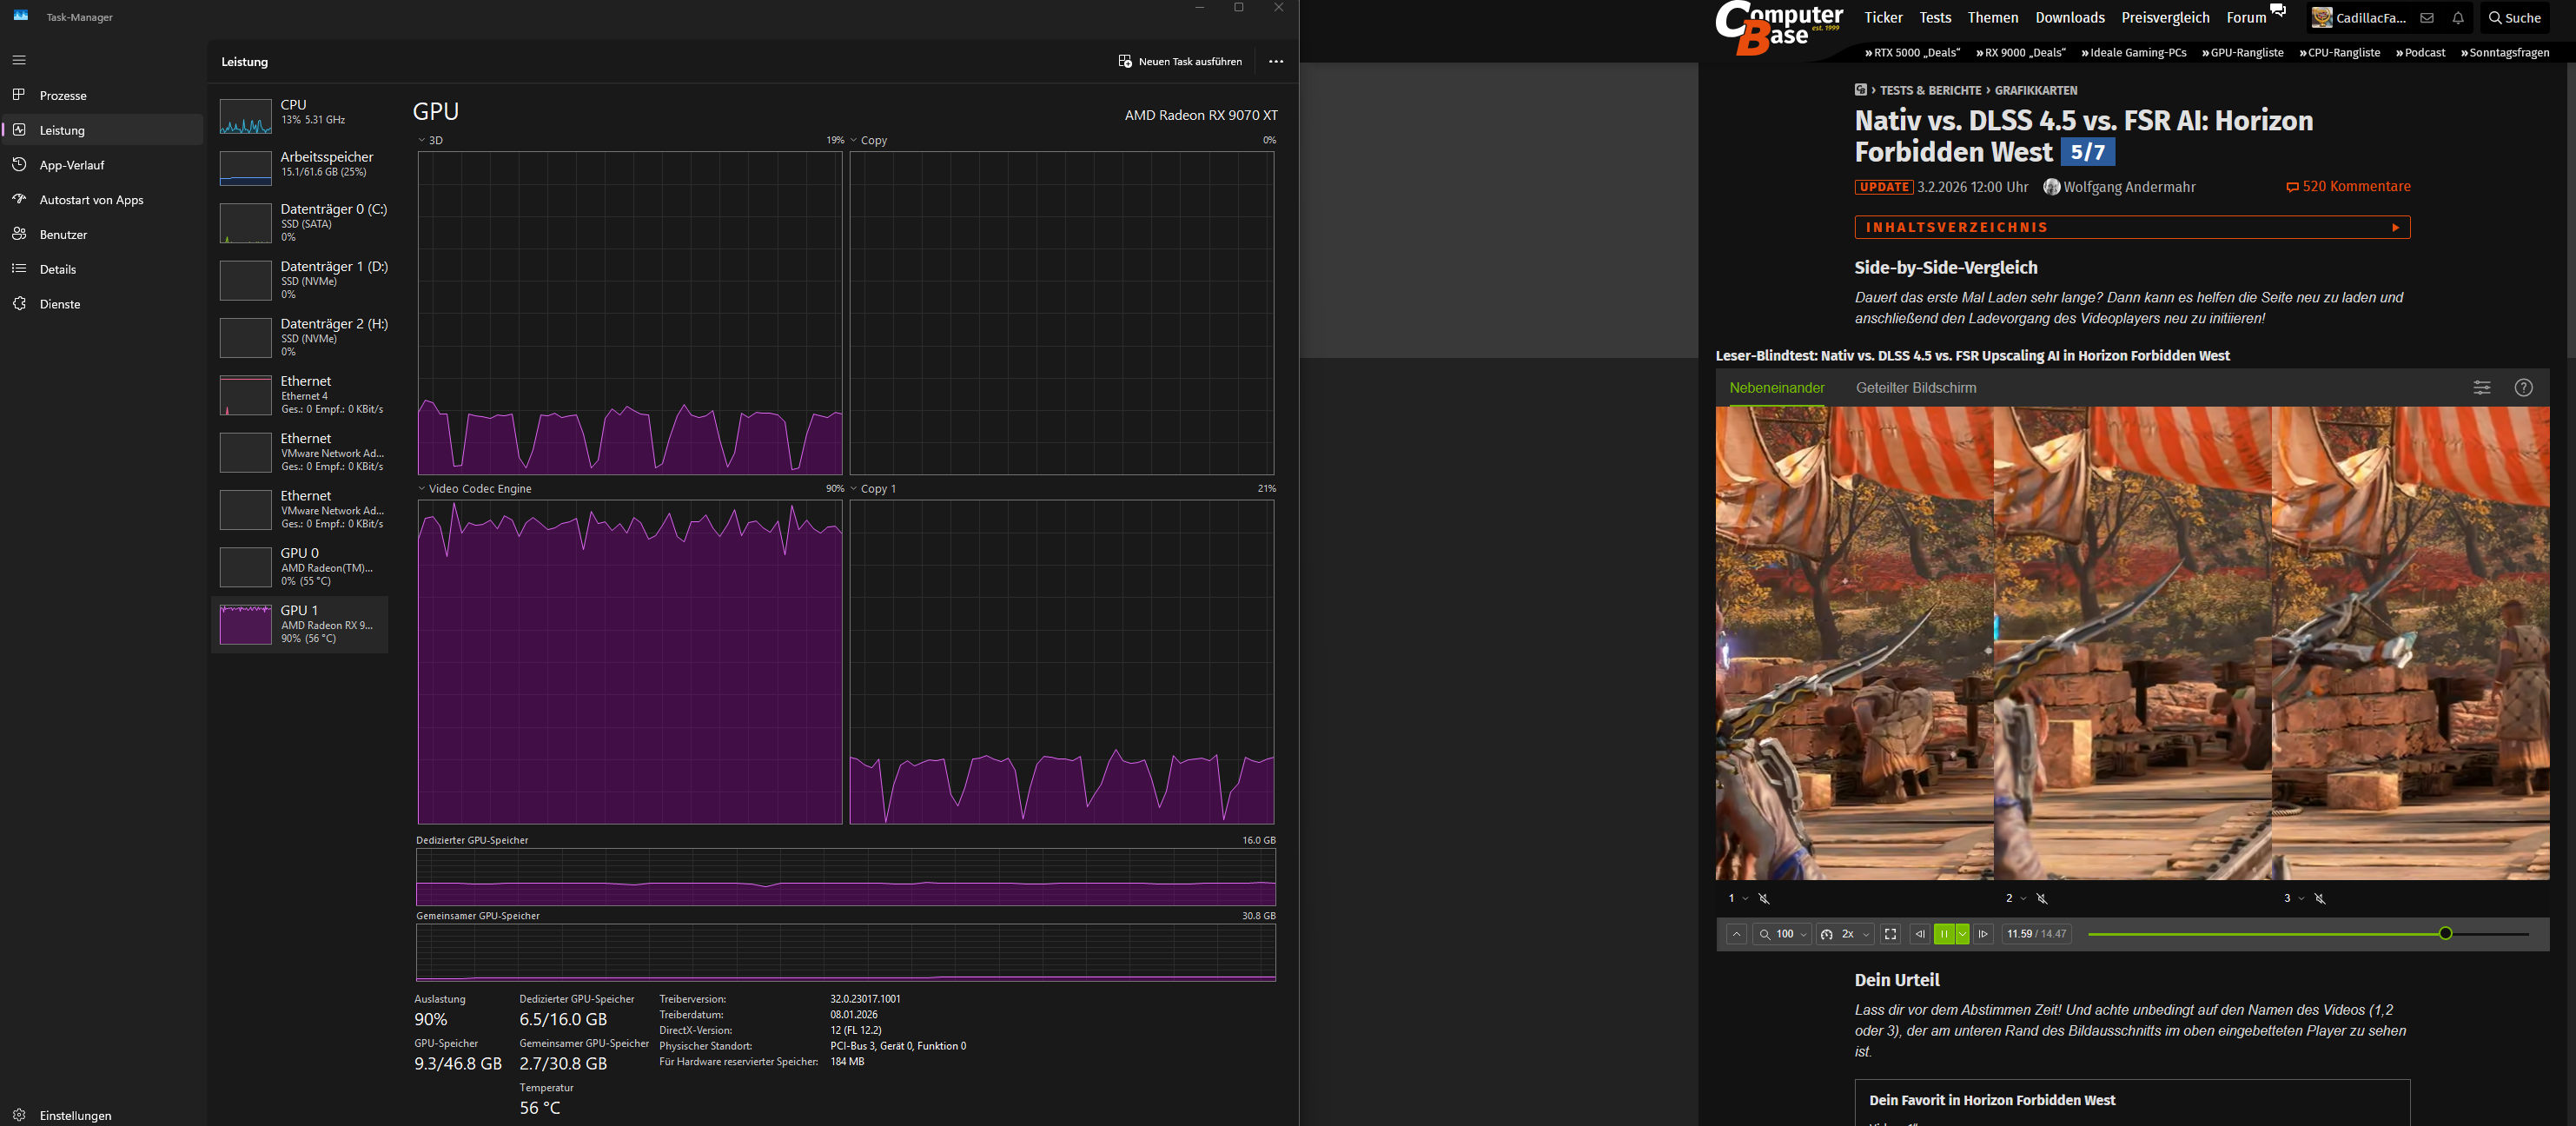Open the video player settings sliders icon
2576x1126 pixels.
coord(2482,388)
